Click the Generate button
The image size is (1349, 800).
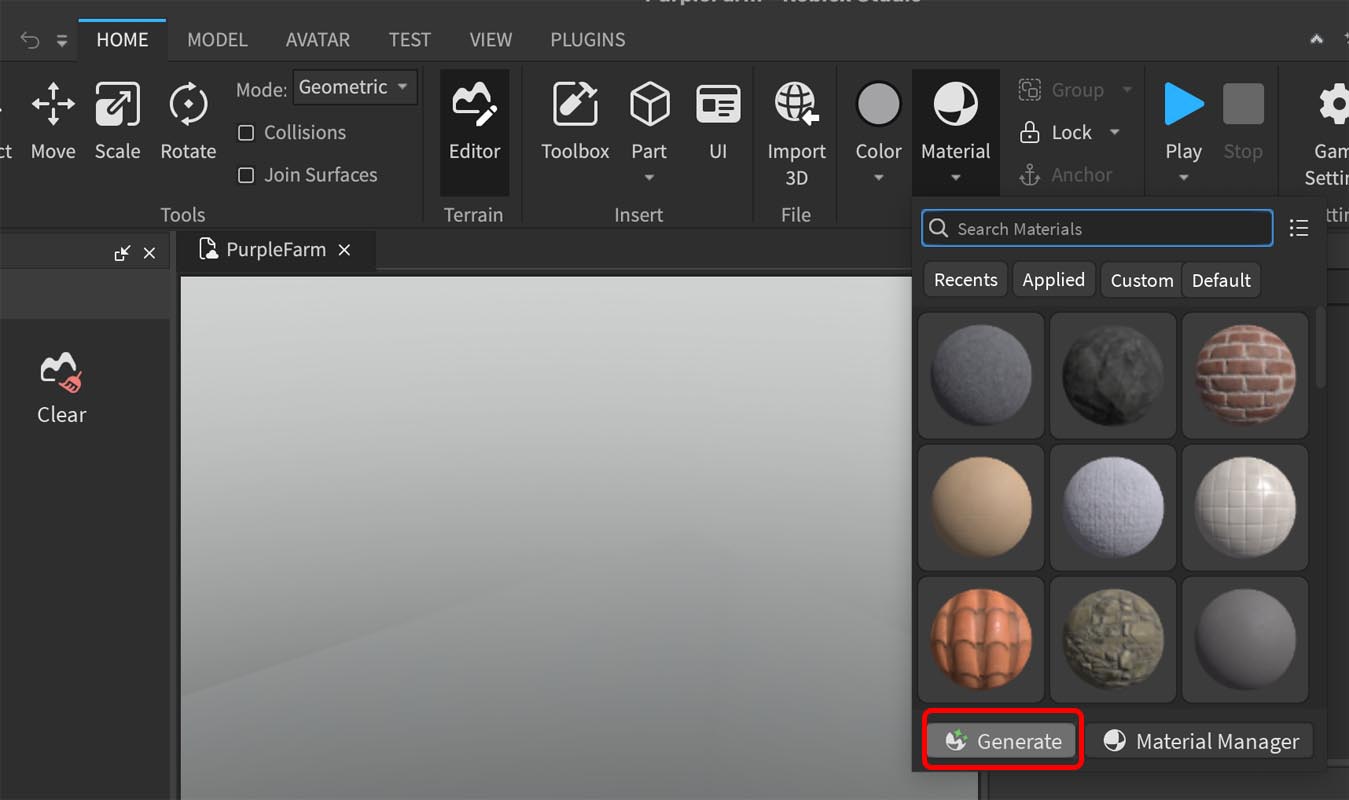click(x=1002, y=741)
